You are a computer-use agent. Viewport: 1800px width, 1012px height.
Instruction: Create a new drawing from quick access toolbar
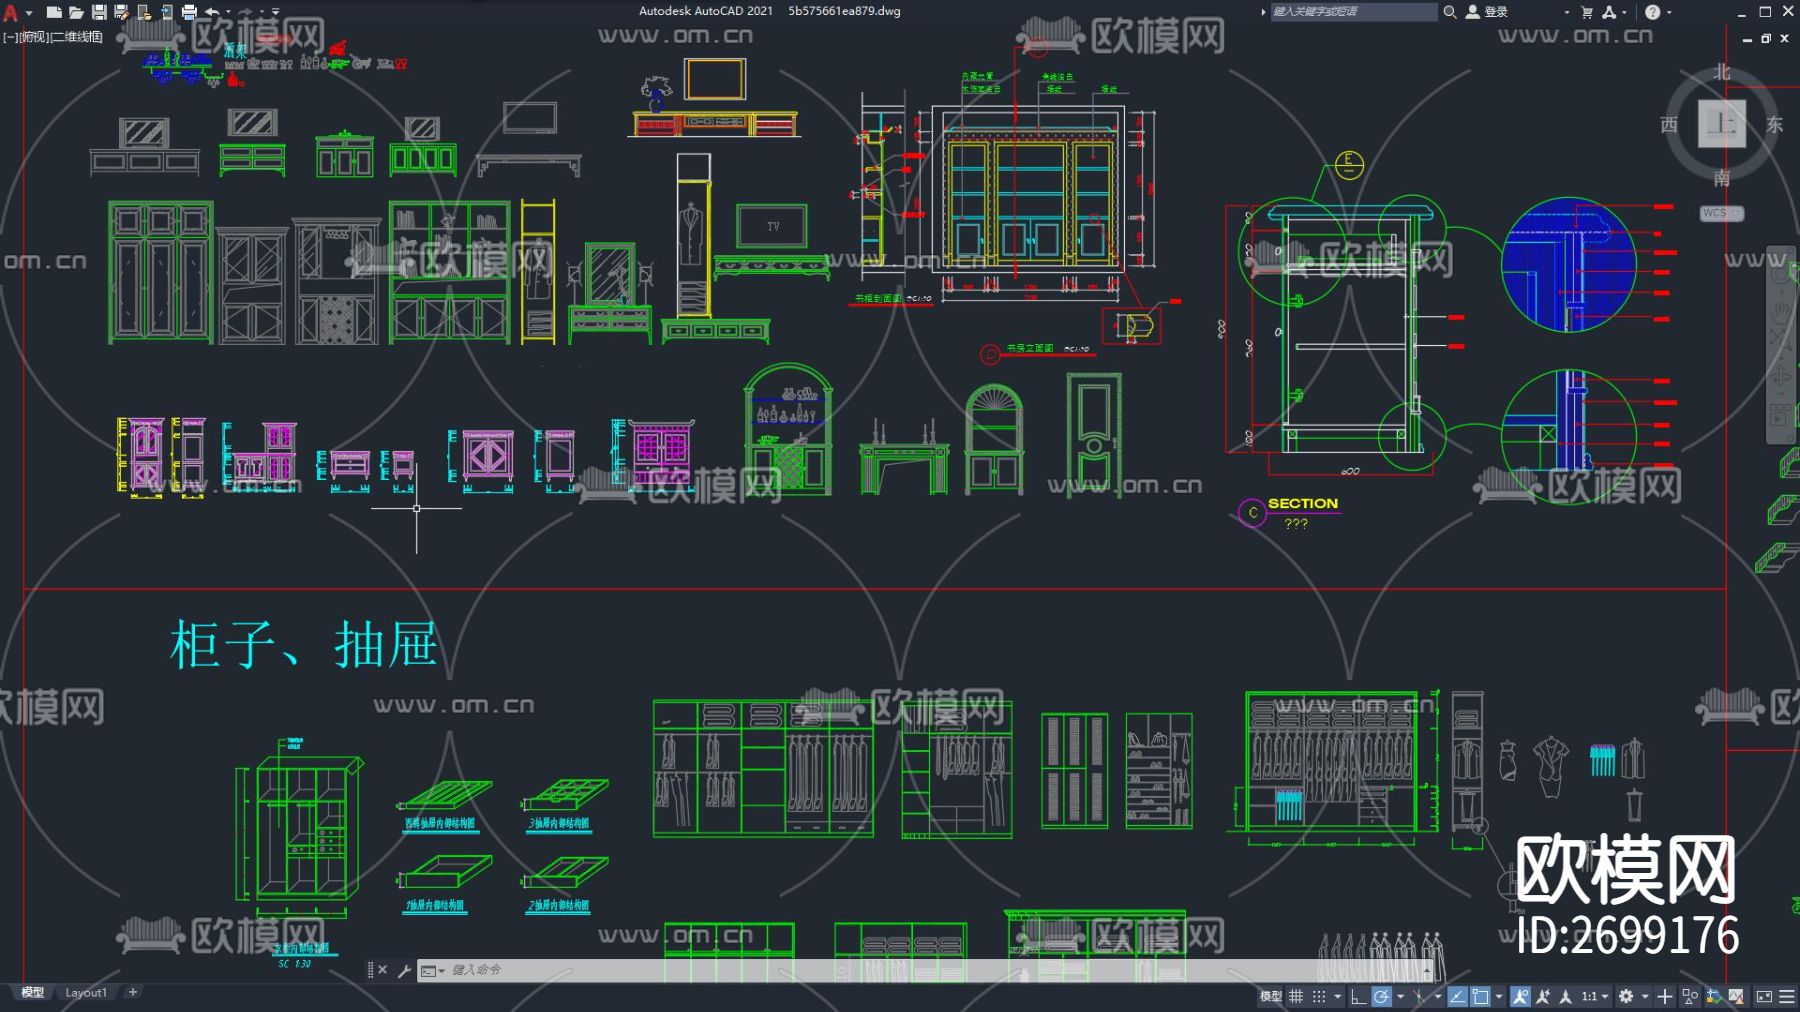[x=54, y=13]
